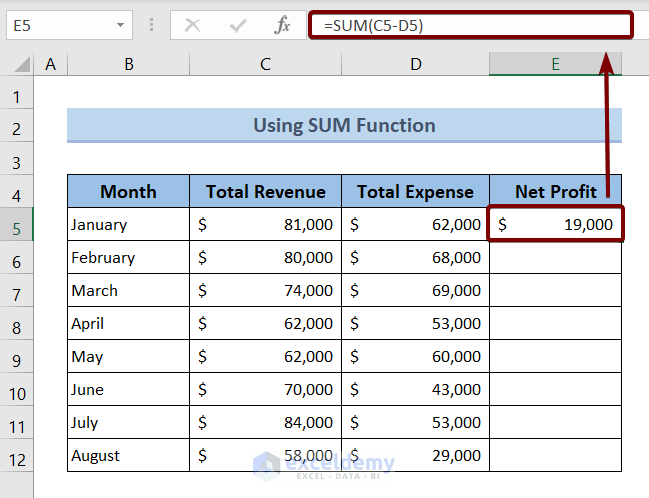Select row 5 header
Viewport: 649px width, 498px height.
16,226
